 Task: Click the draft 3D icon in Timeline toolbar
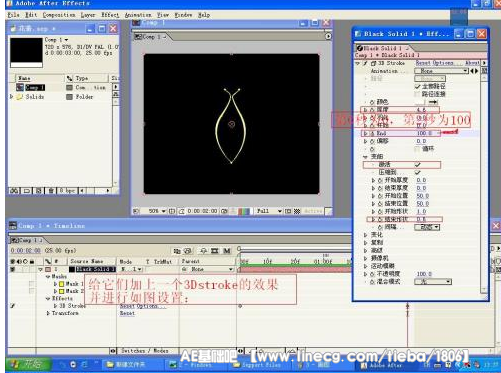tap(188, 250)
